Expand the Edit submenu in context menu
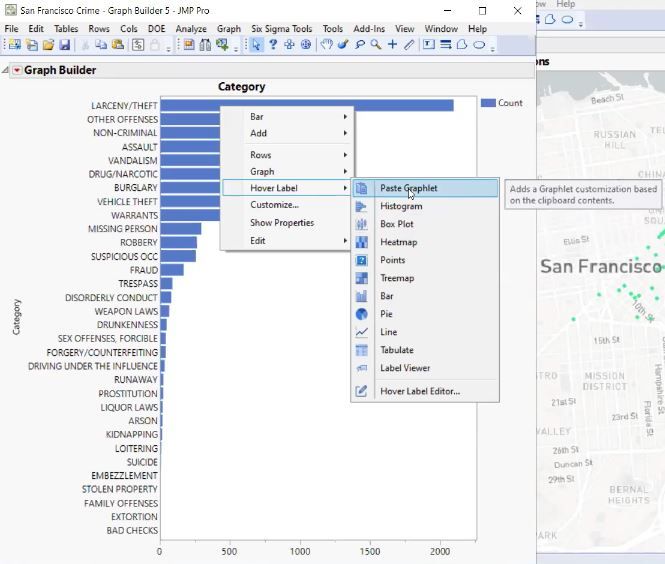The width and height of the screenshot is (665, 564). [x=287, y=241]
